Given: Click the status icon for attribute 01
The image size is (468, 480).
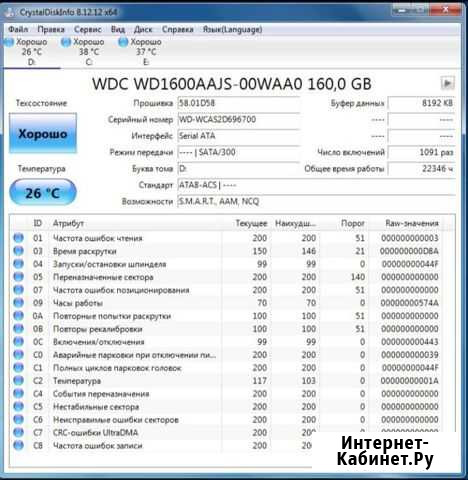Looking at the screenshot, I should 19,238.
